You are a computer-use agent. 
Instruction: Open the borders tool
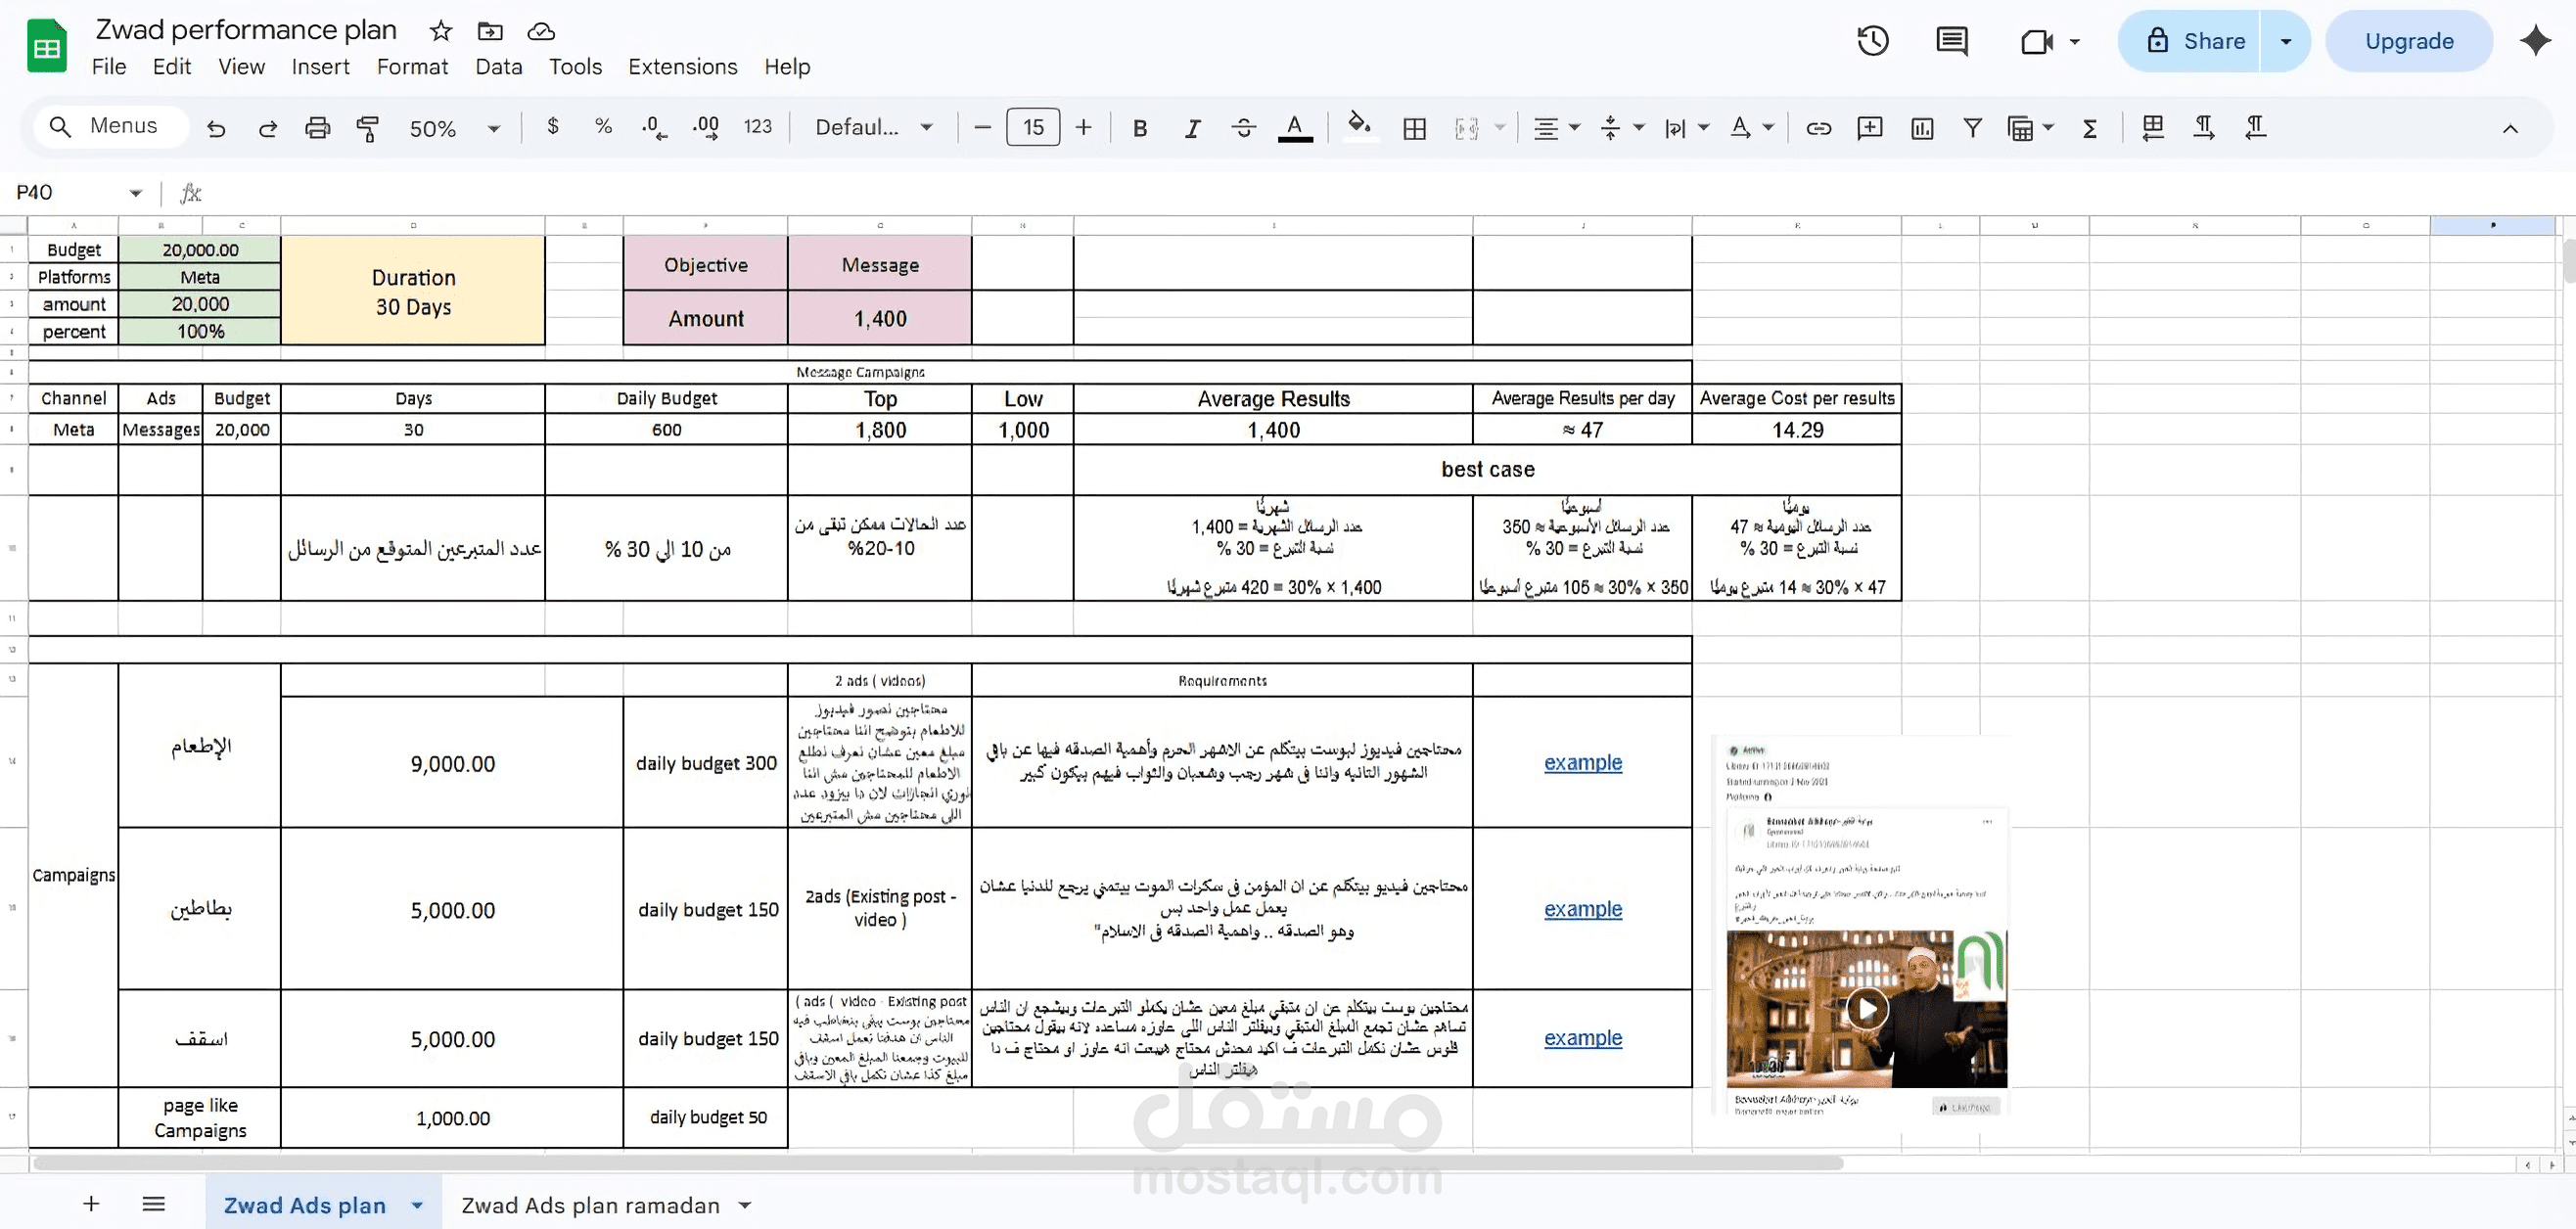[x=1414, y=128]
